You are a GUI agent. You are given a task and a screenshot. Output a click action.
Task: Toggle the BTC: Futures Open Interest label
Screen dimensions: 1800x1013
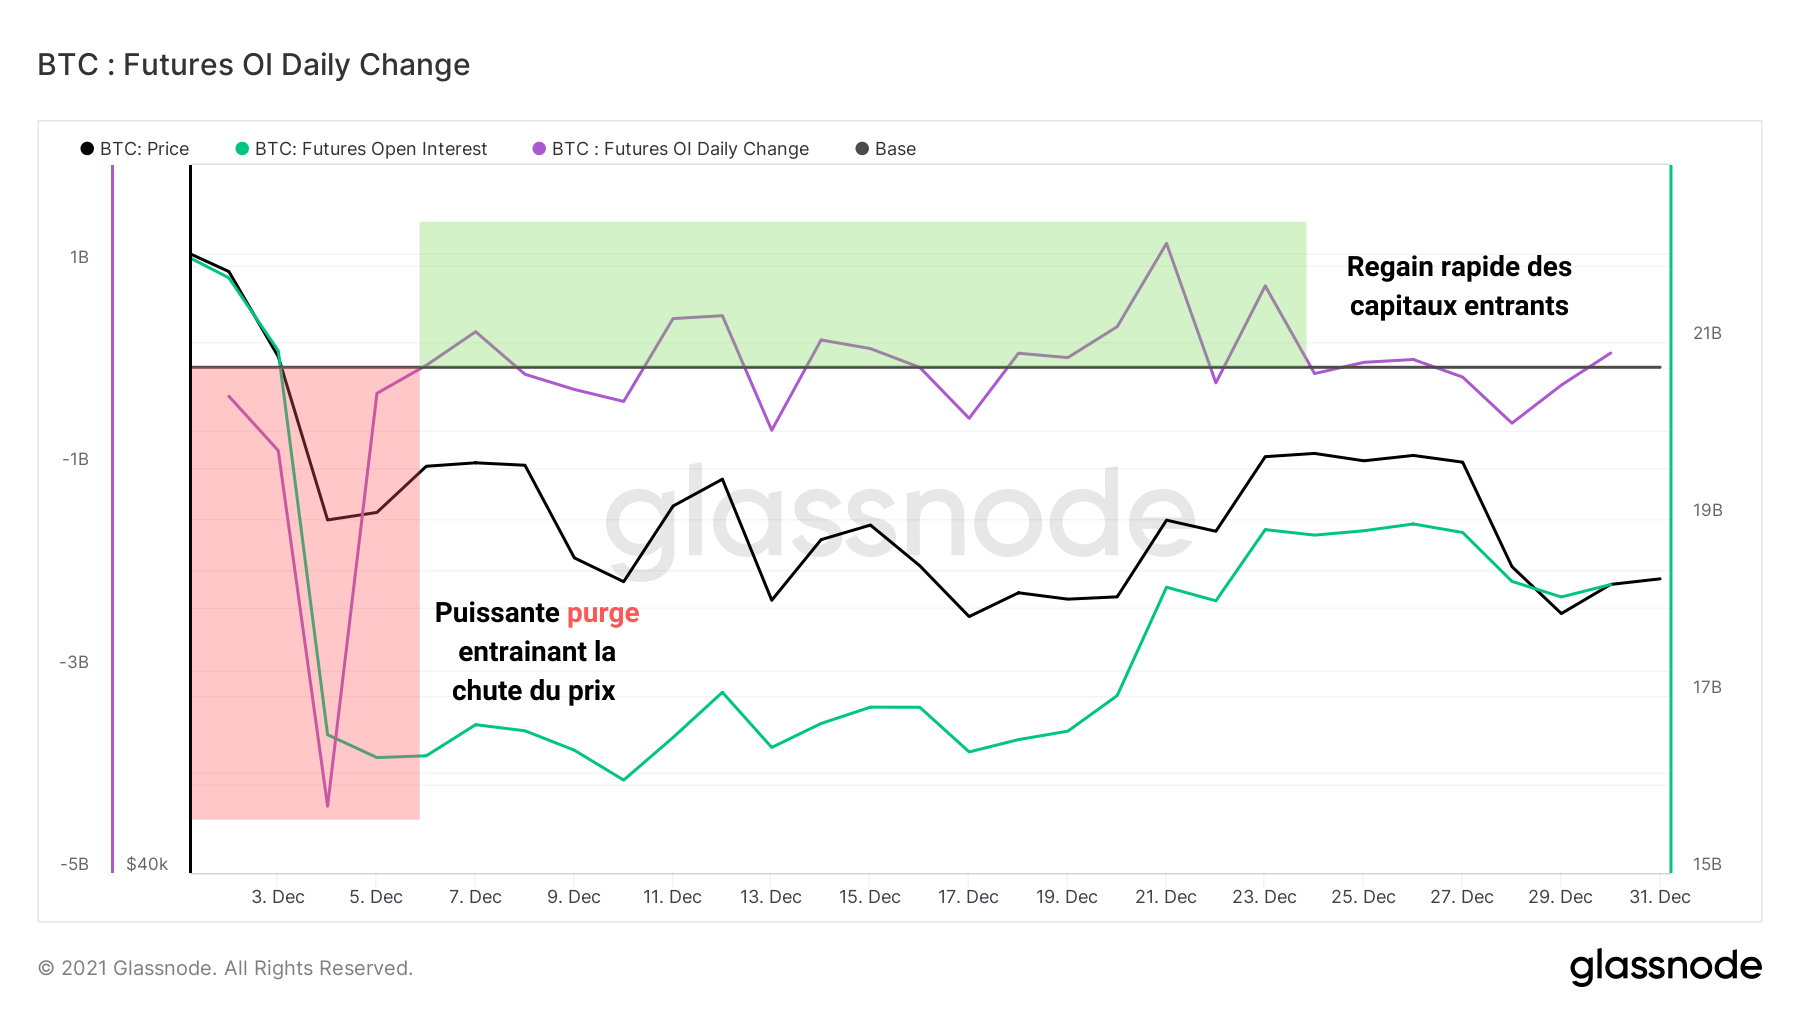(x=371, y=149)
